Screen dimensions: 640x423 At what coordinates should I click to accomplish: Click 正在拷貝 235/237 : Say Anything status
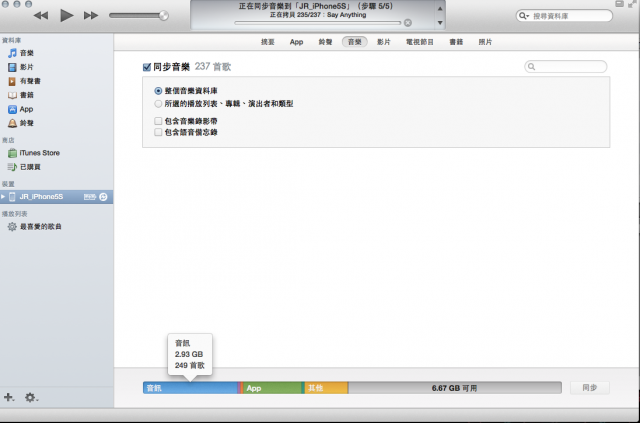(x=318, y=15)
